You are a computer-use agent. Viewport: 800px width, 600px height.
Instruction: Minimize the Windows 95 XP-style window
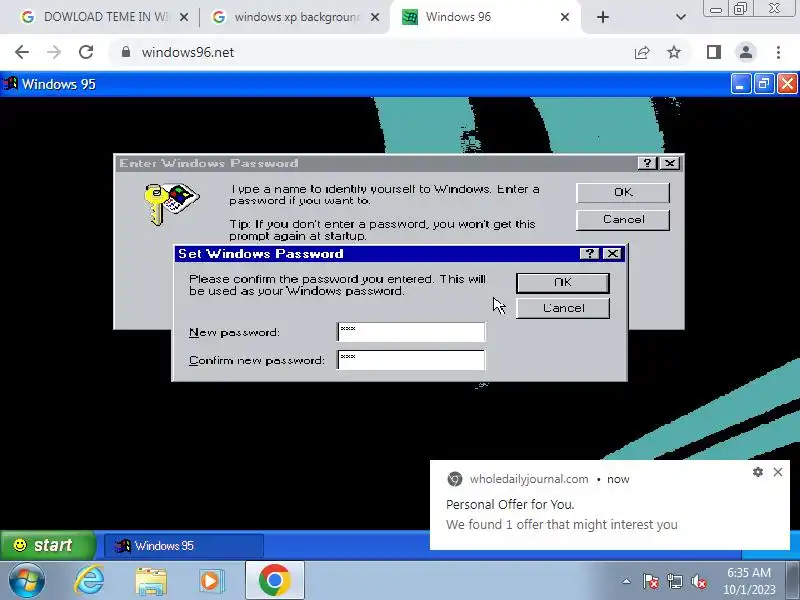(740, 84)
